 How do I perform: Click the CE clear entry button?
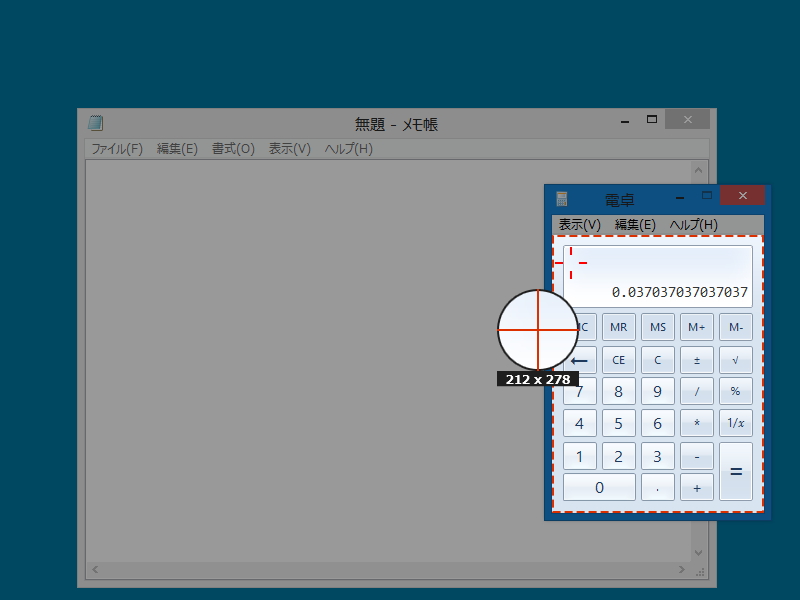pos(618,360)
